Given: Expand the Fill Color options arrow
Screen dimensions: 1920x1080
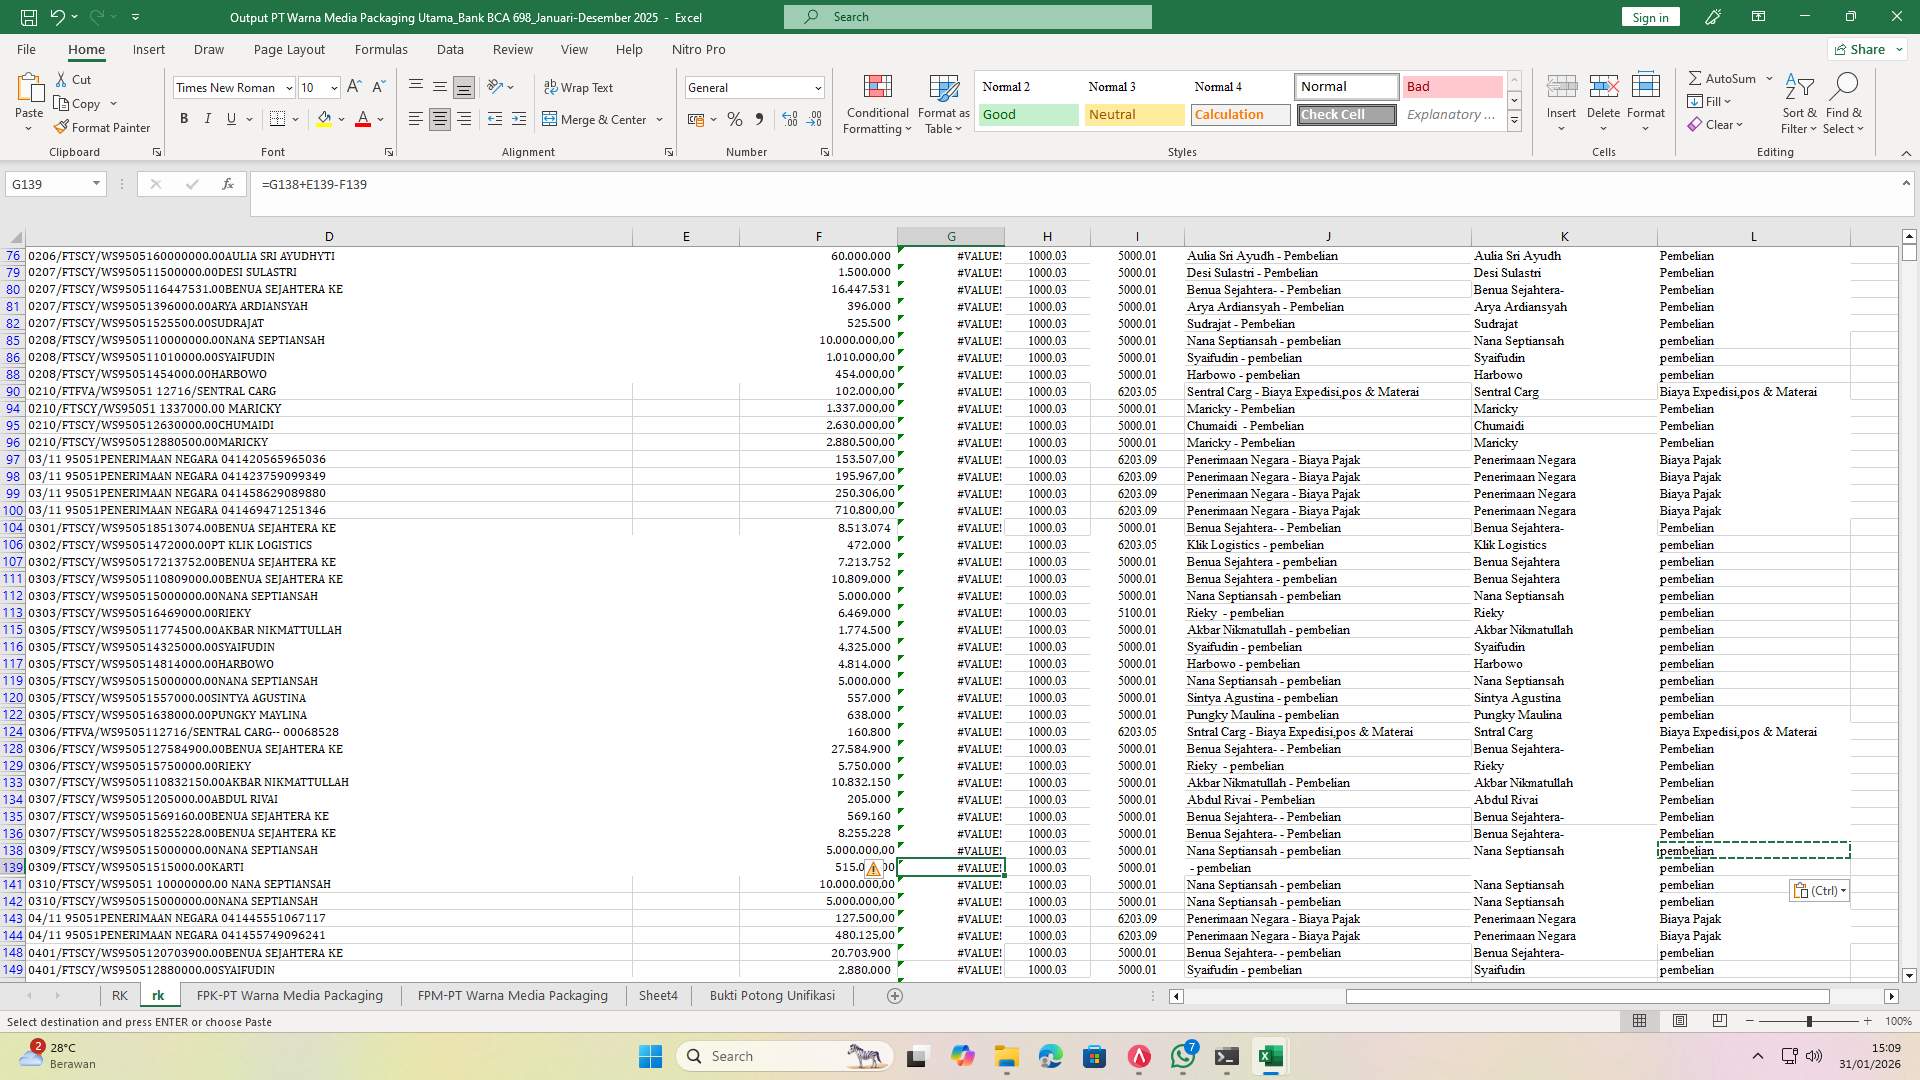Looking at the screenshot, I should point(340,119).
